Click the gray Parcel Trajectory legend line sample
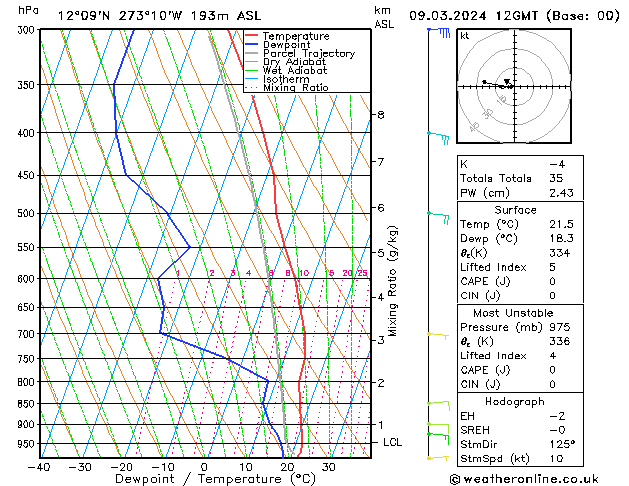 click(x=251, y=53)
